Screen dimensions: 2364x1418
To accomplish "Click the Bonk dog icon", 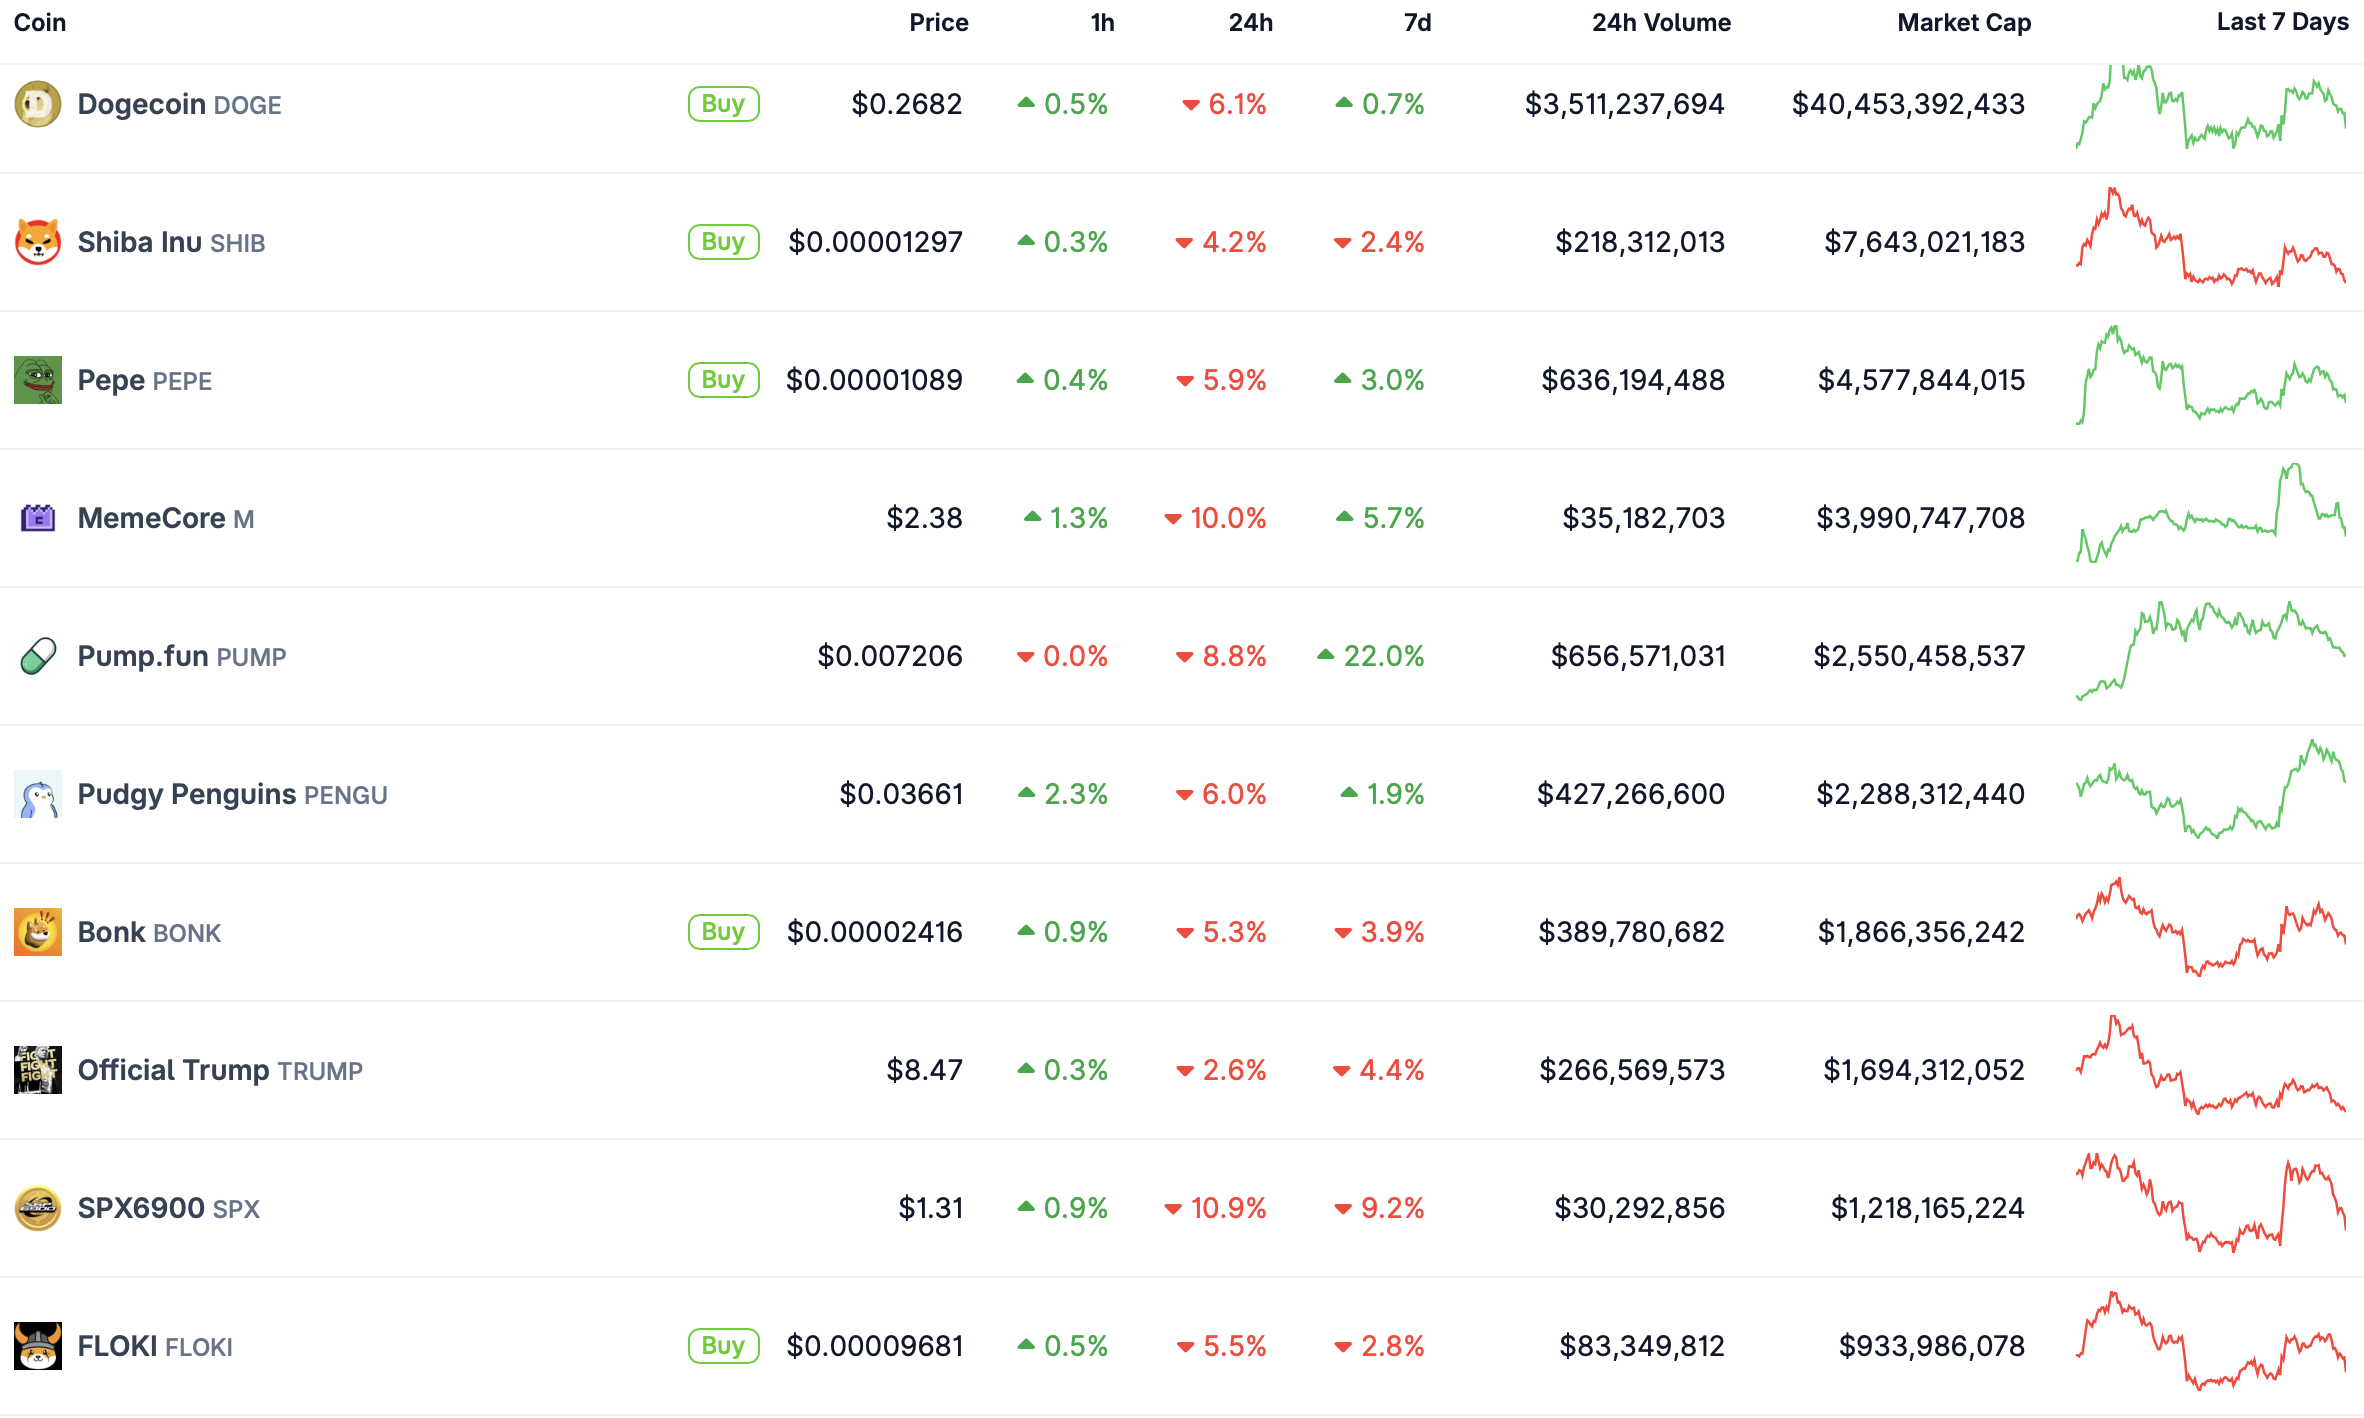I will click(x=38, y=932).
